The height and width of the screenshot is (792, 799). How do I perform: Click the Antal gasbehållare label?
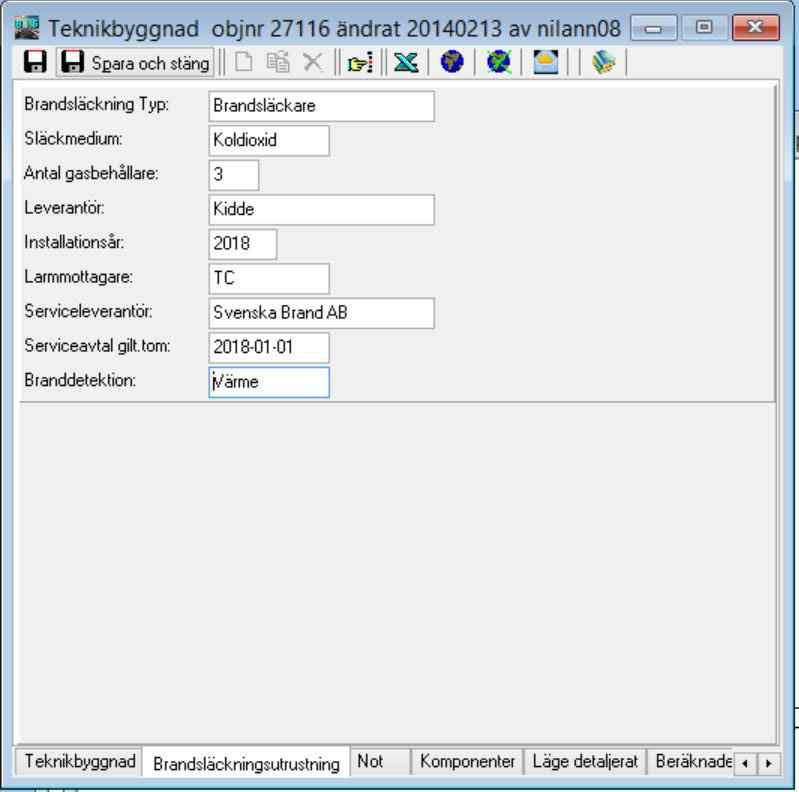click(x=91, y=173)
